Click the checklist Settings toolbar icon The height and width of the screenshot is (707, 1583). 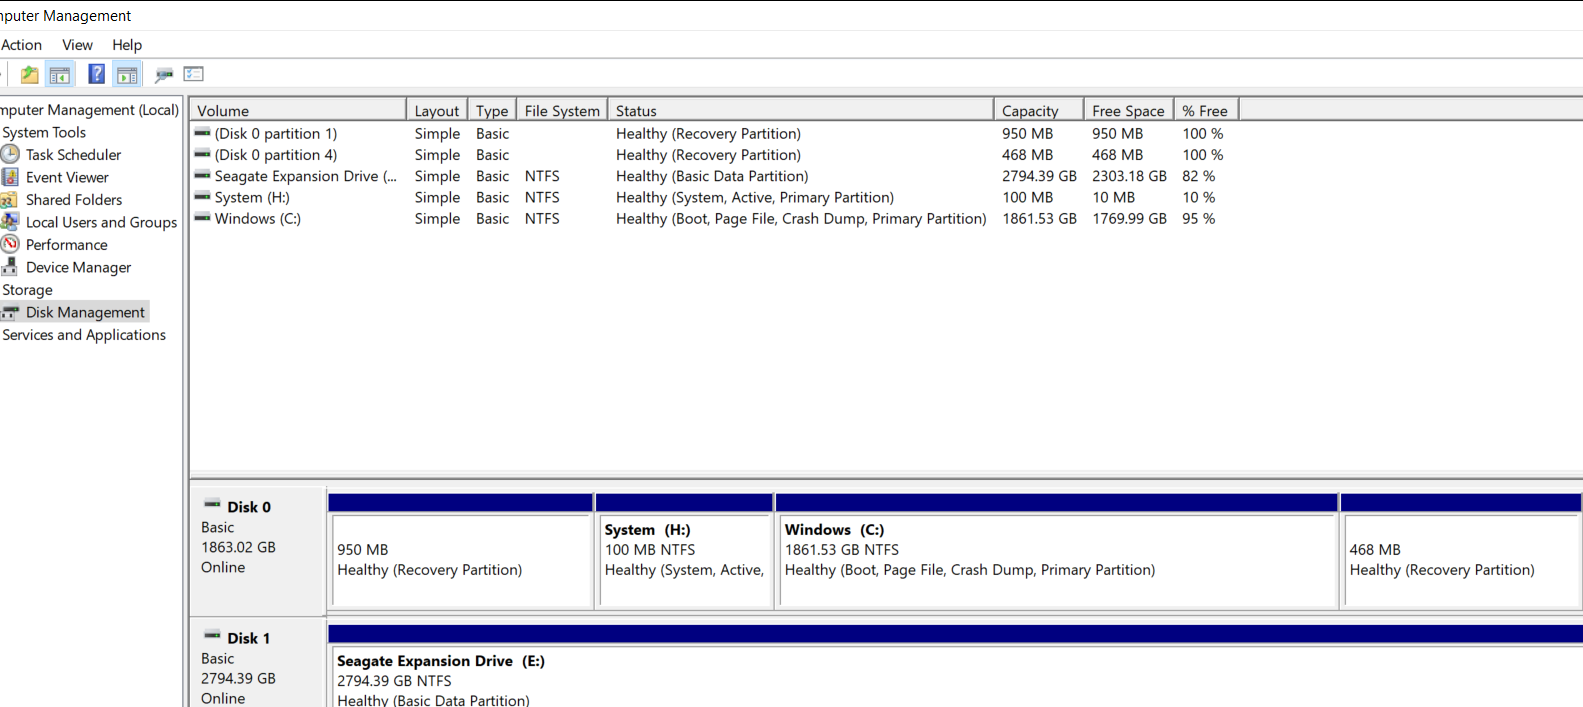pos(194,74)
